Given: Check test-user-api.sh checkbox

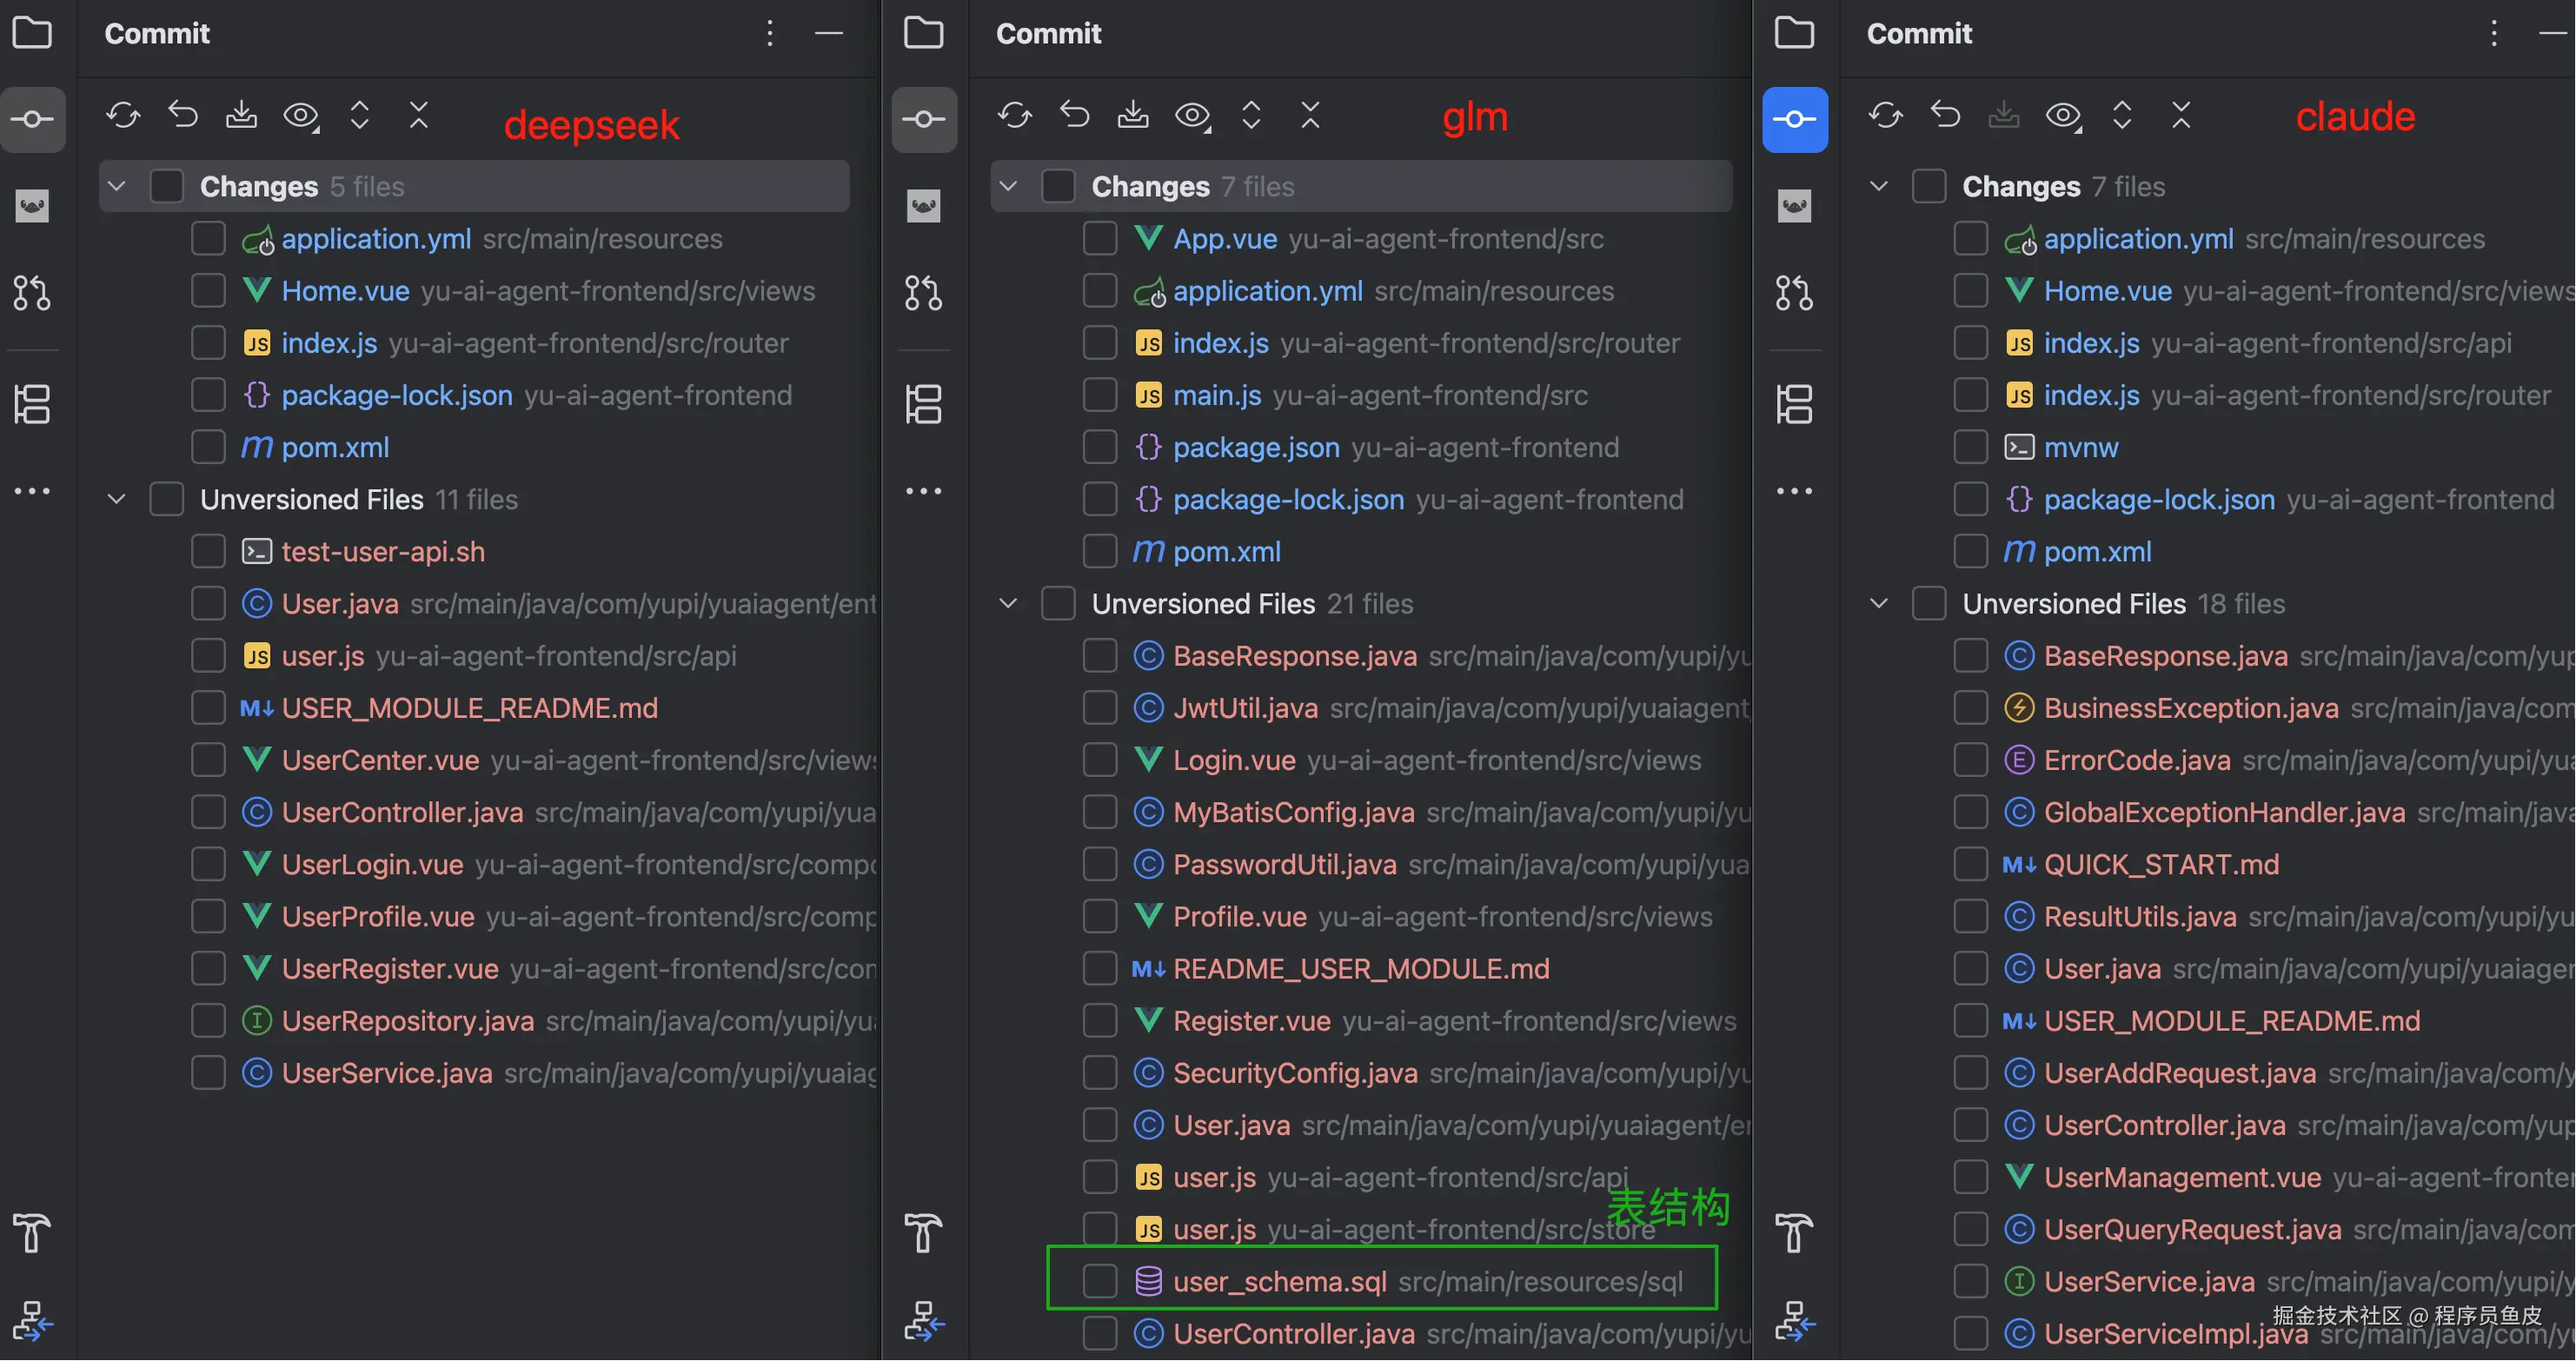Looking at the screenshot, I should pyautogui.click(x=208, y=552).
